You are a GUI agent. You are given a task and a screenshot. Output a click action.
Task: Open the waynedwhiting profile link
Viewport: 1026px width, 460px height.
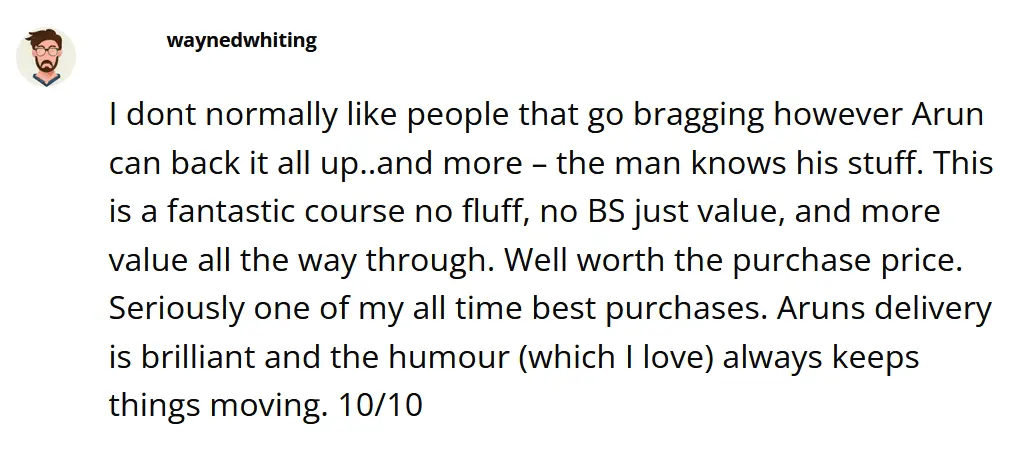[241, 41]
